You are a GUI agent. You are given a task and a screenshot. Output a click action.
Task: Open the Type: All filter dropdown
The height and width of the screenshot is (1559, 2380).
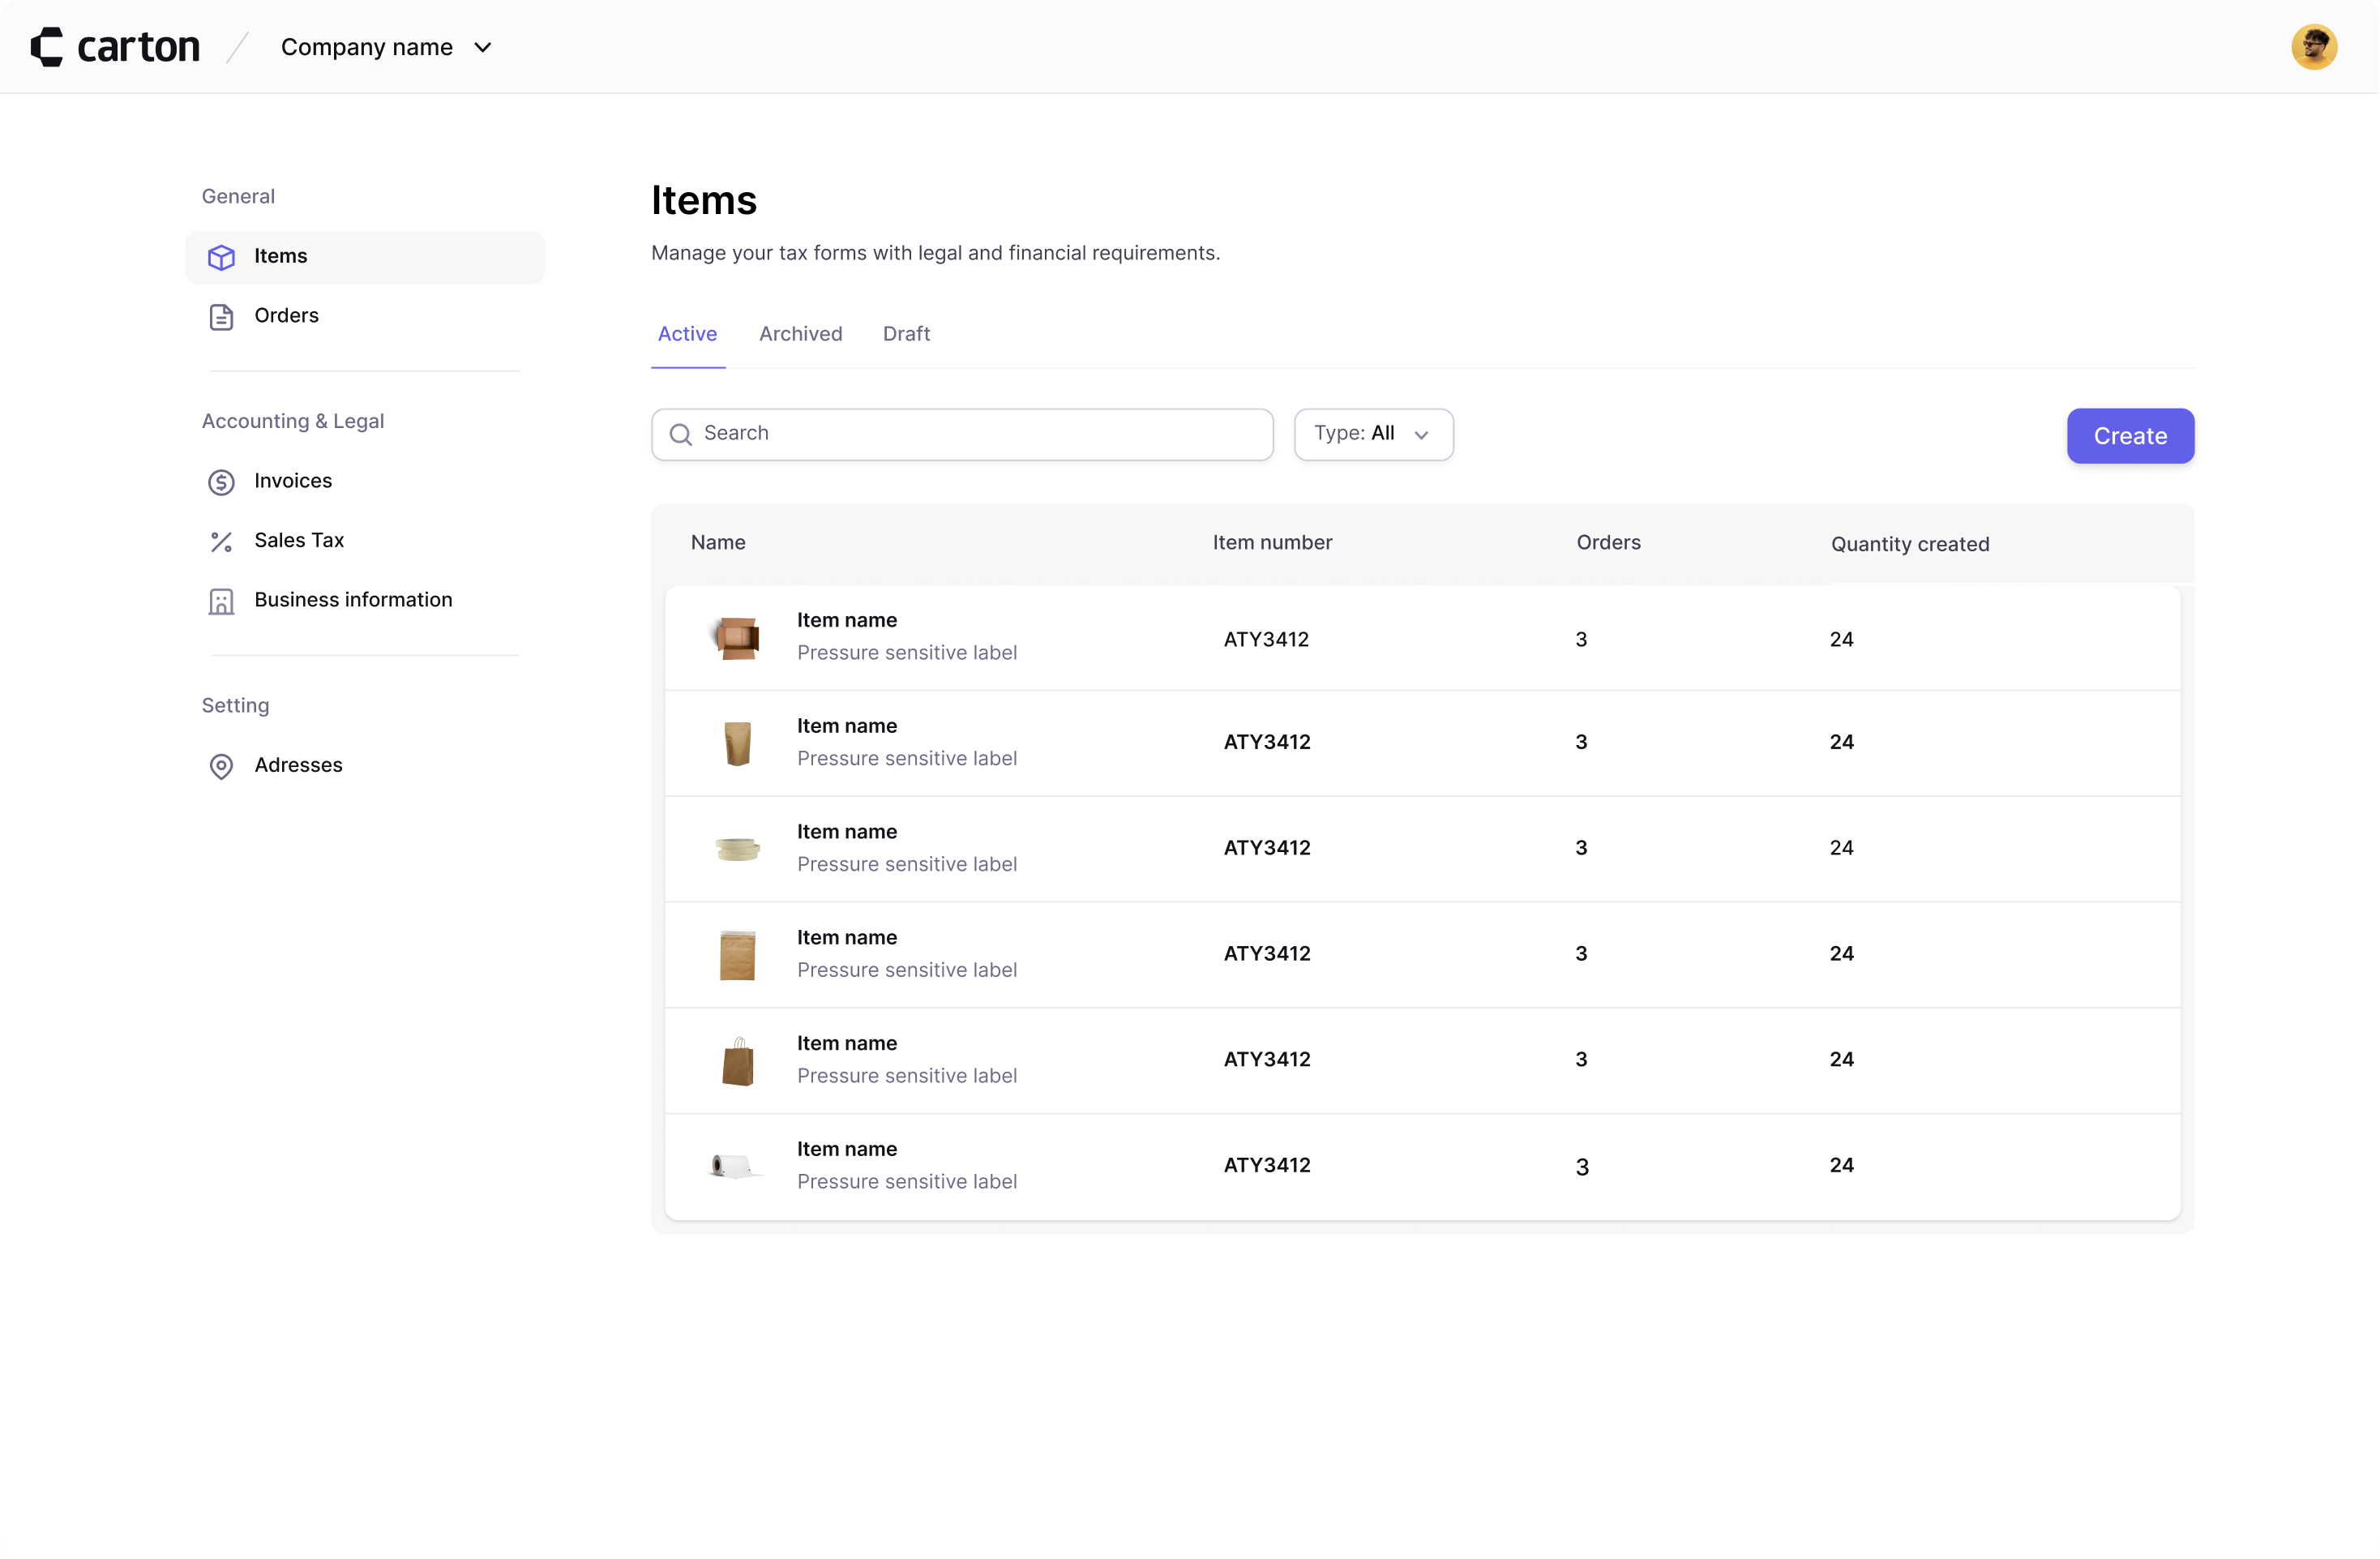coord(1372,434)
